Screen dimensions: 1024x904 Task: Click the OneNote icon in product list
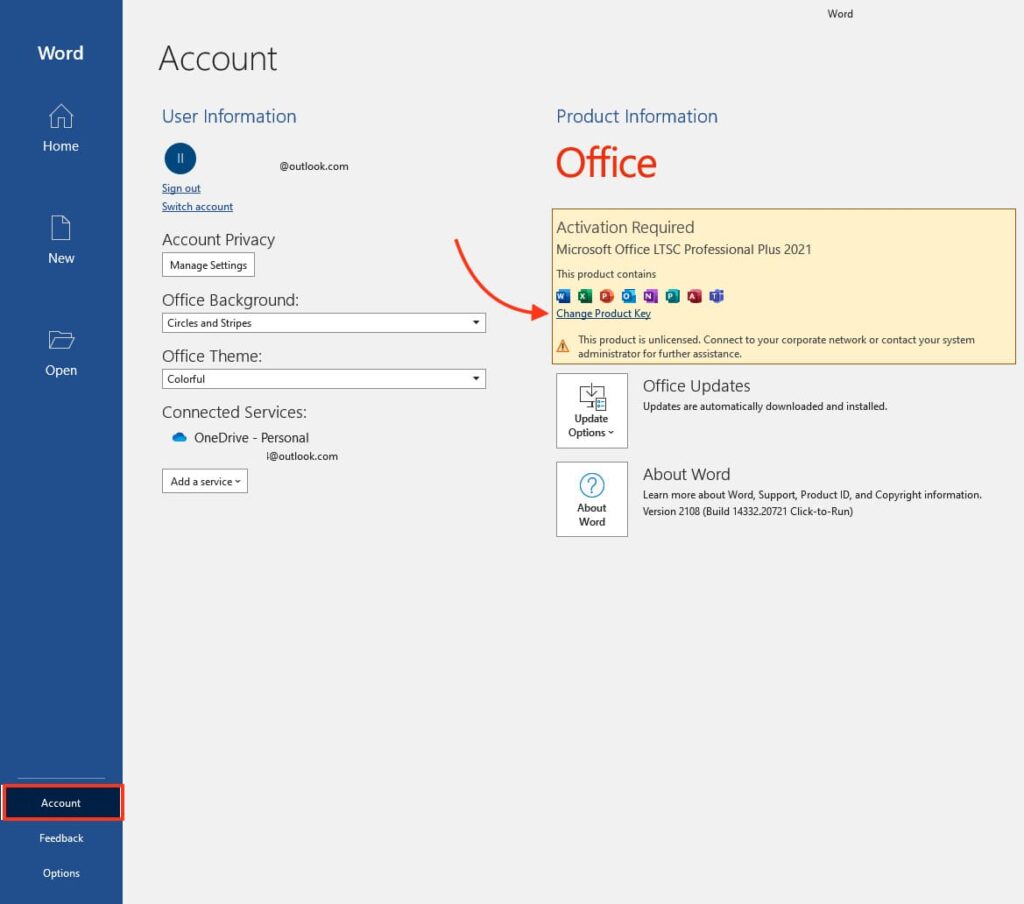click(651, 296)
